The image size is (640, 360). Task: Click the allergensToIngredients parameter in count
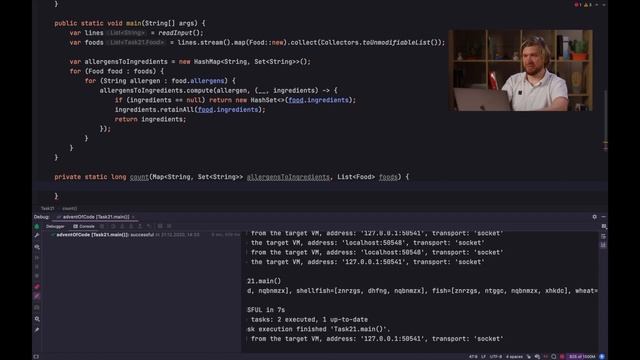click(x=288, y=177)
